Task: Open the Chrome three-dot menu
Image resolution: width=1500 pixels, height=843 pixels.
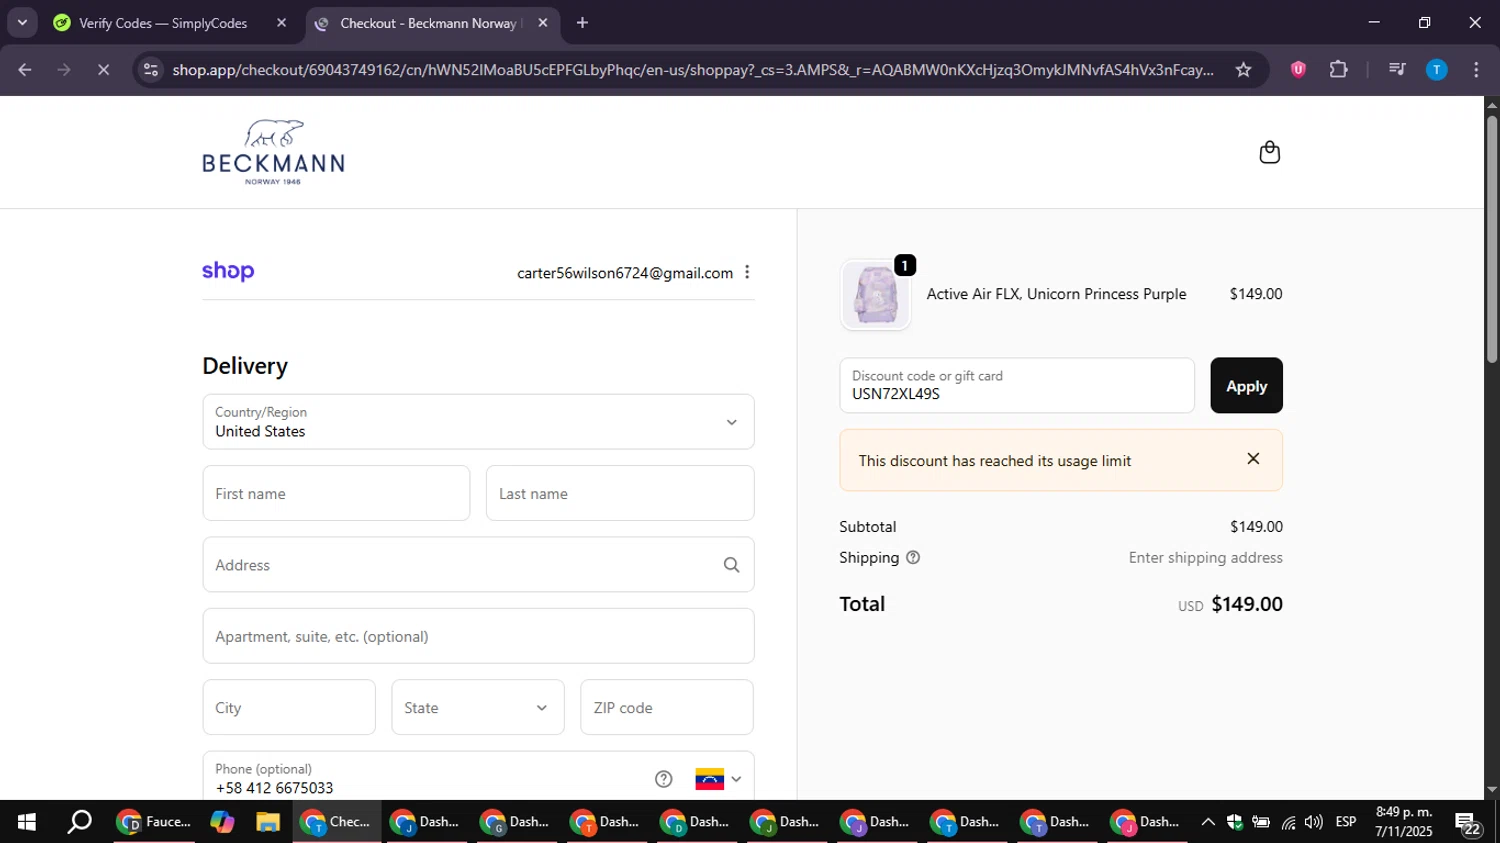Action: tap(1476, 69)
